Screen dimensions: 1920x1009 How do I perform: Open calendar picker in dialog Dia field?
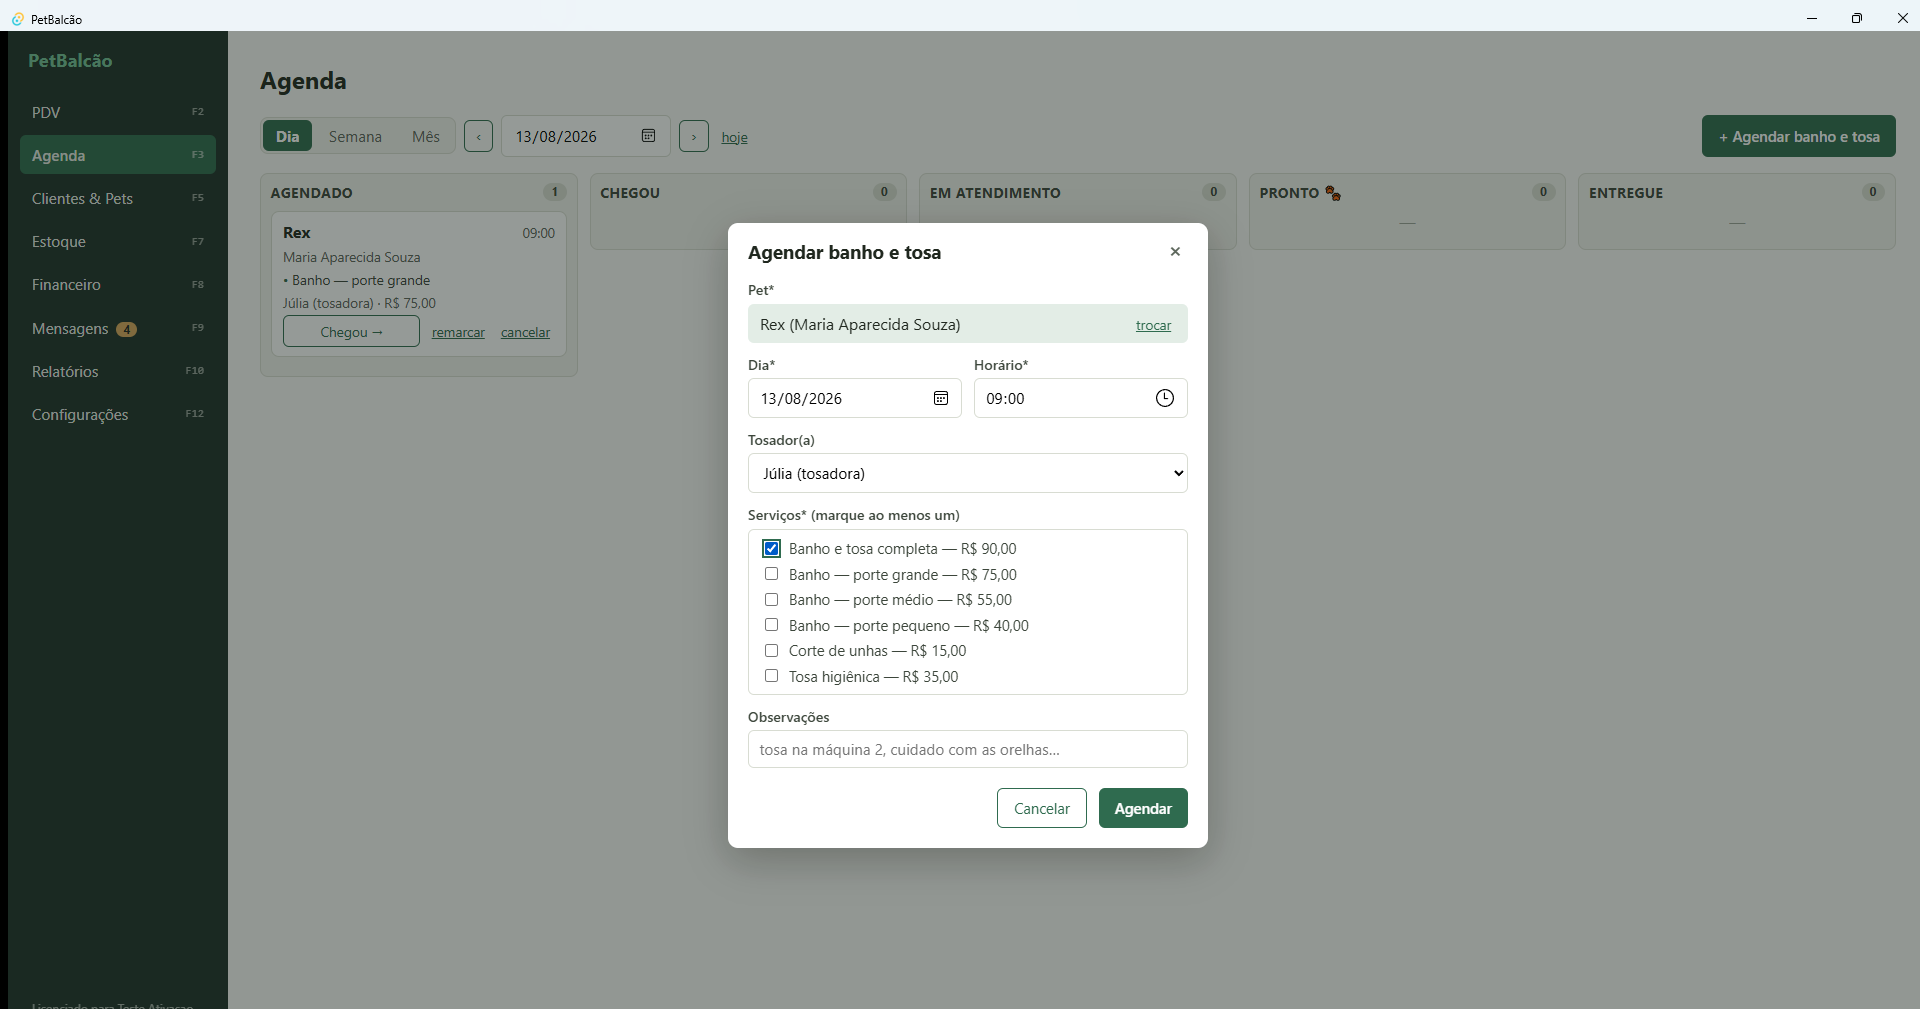[x=941, y=398]
